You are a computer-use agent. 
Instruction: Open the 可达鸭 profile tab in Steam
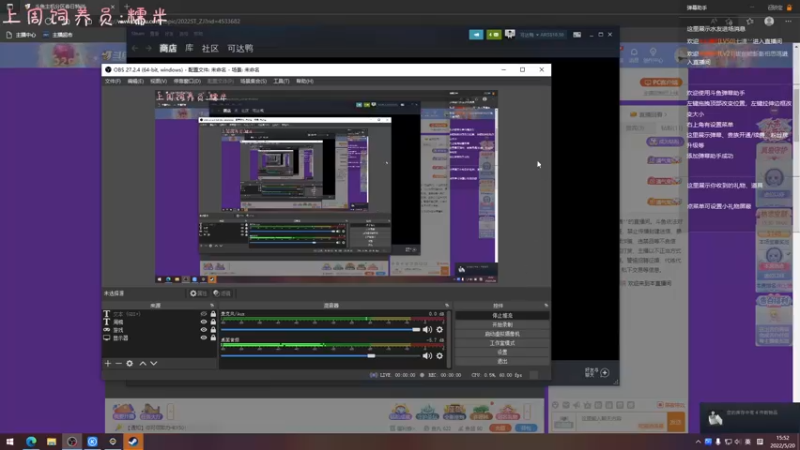240,48
